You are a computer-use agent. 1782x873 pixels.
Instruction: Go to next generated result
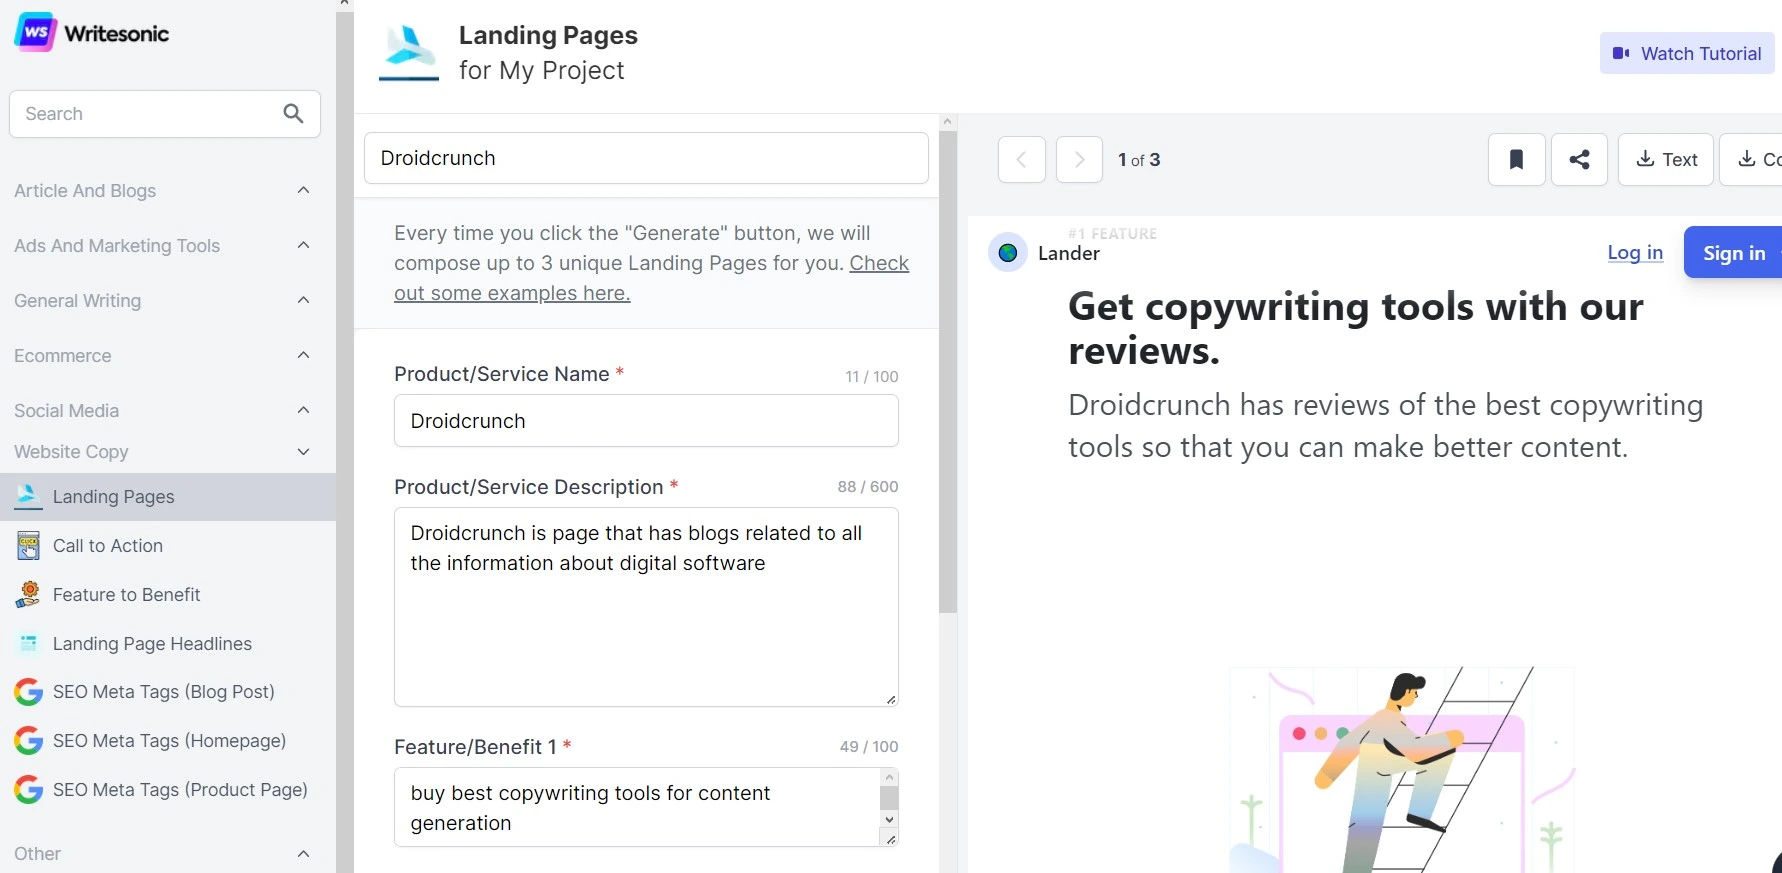coord(1079,159)
